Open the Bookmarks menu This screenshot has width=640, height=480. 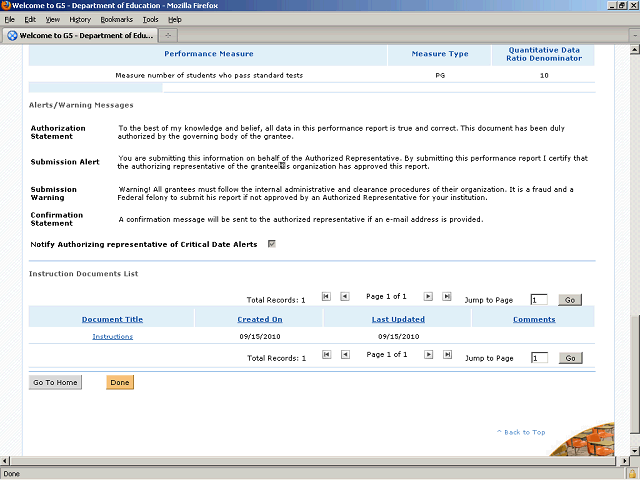pos(116,20)
